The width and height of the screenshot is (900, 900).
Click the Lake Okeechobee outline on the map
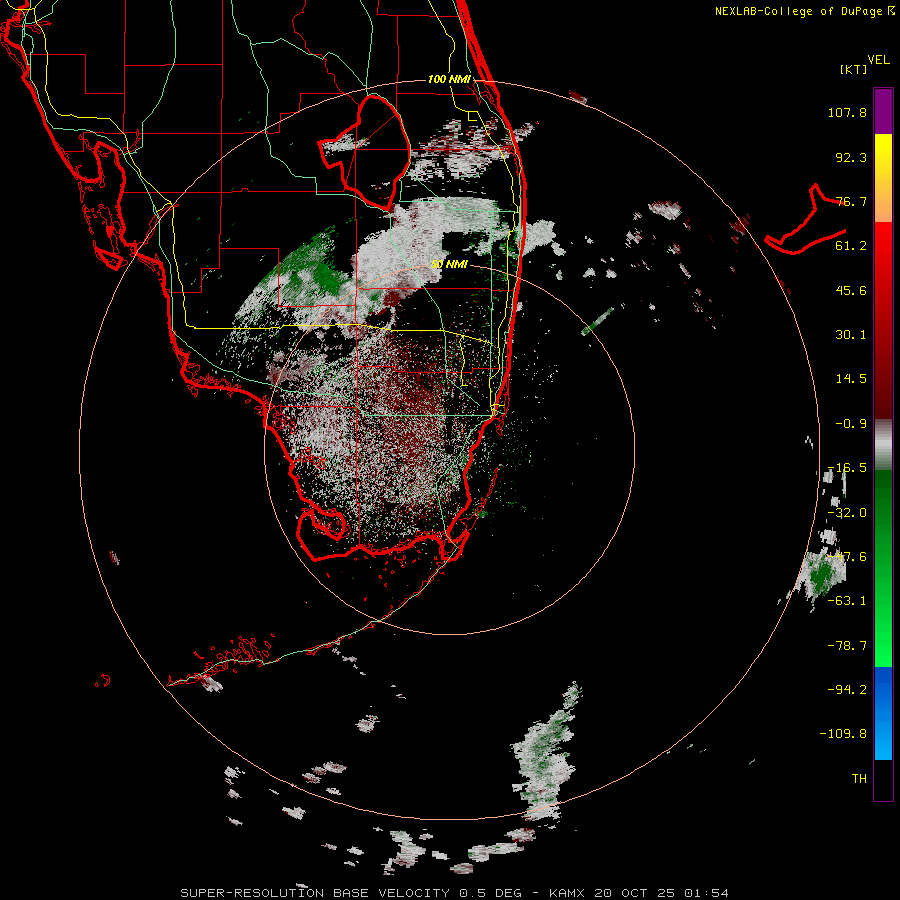coord(364,152)
